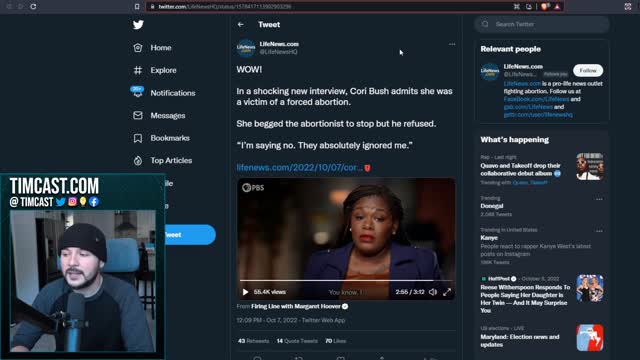Viewport: 640px width, 360px height.
Task: View the 70 Likes list
Action: click(336, 341)
